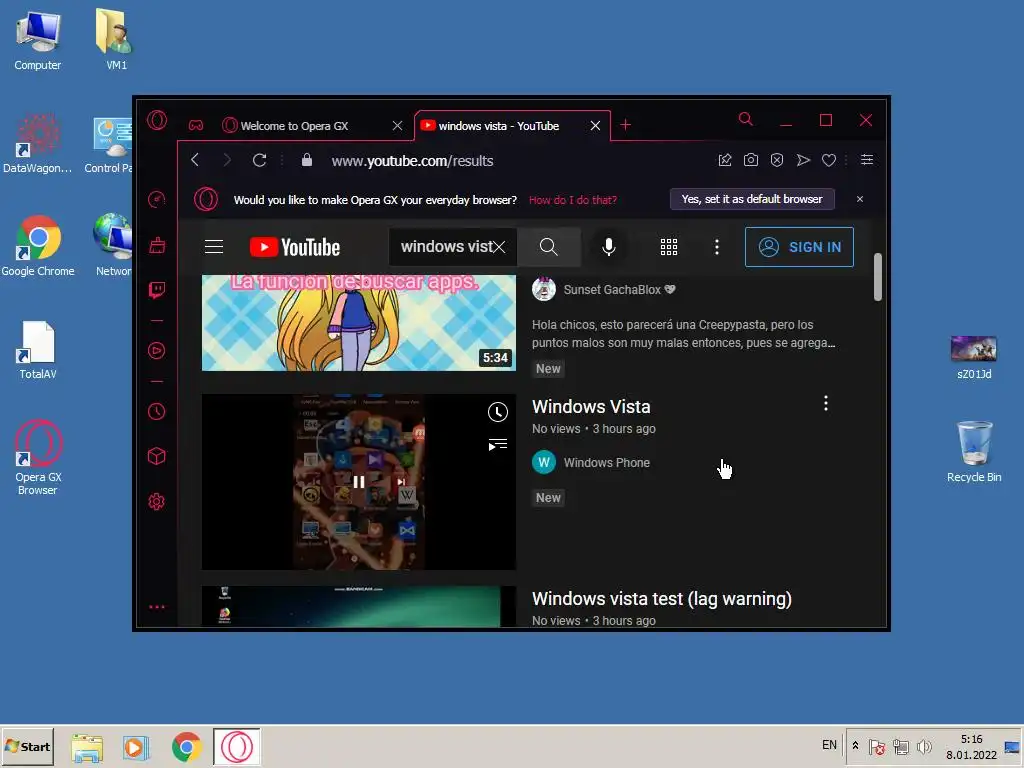Image resolution: width=1024 pixels, height=768 pixels.
Task: Open Twitch panel in sidebar
Action: pos(157,290)
